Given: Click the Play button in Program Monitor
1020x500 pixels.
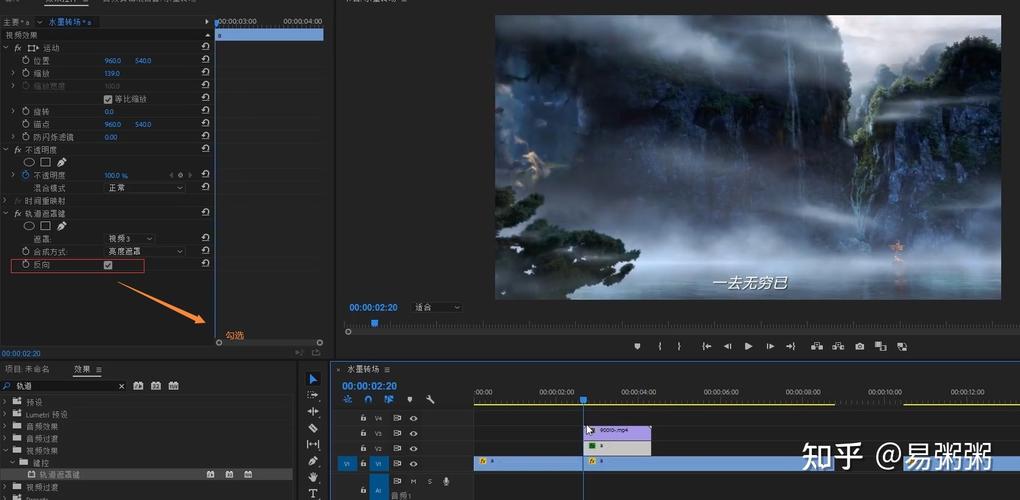Looking at the screenshot, I should [748, 347].
